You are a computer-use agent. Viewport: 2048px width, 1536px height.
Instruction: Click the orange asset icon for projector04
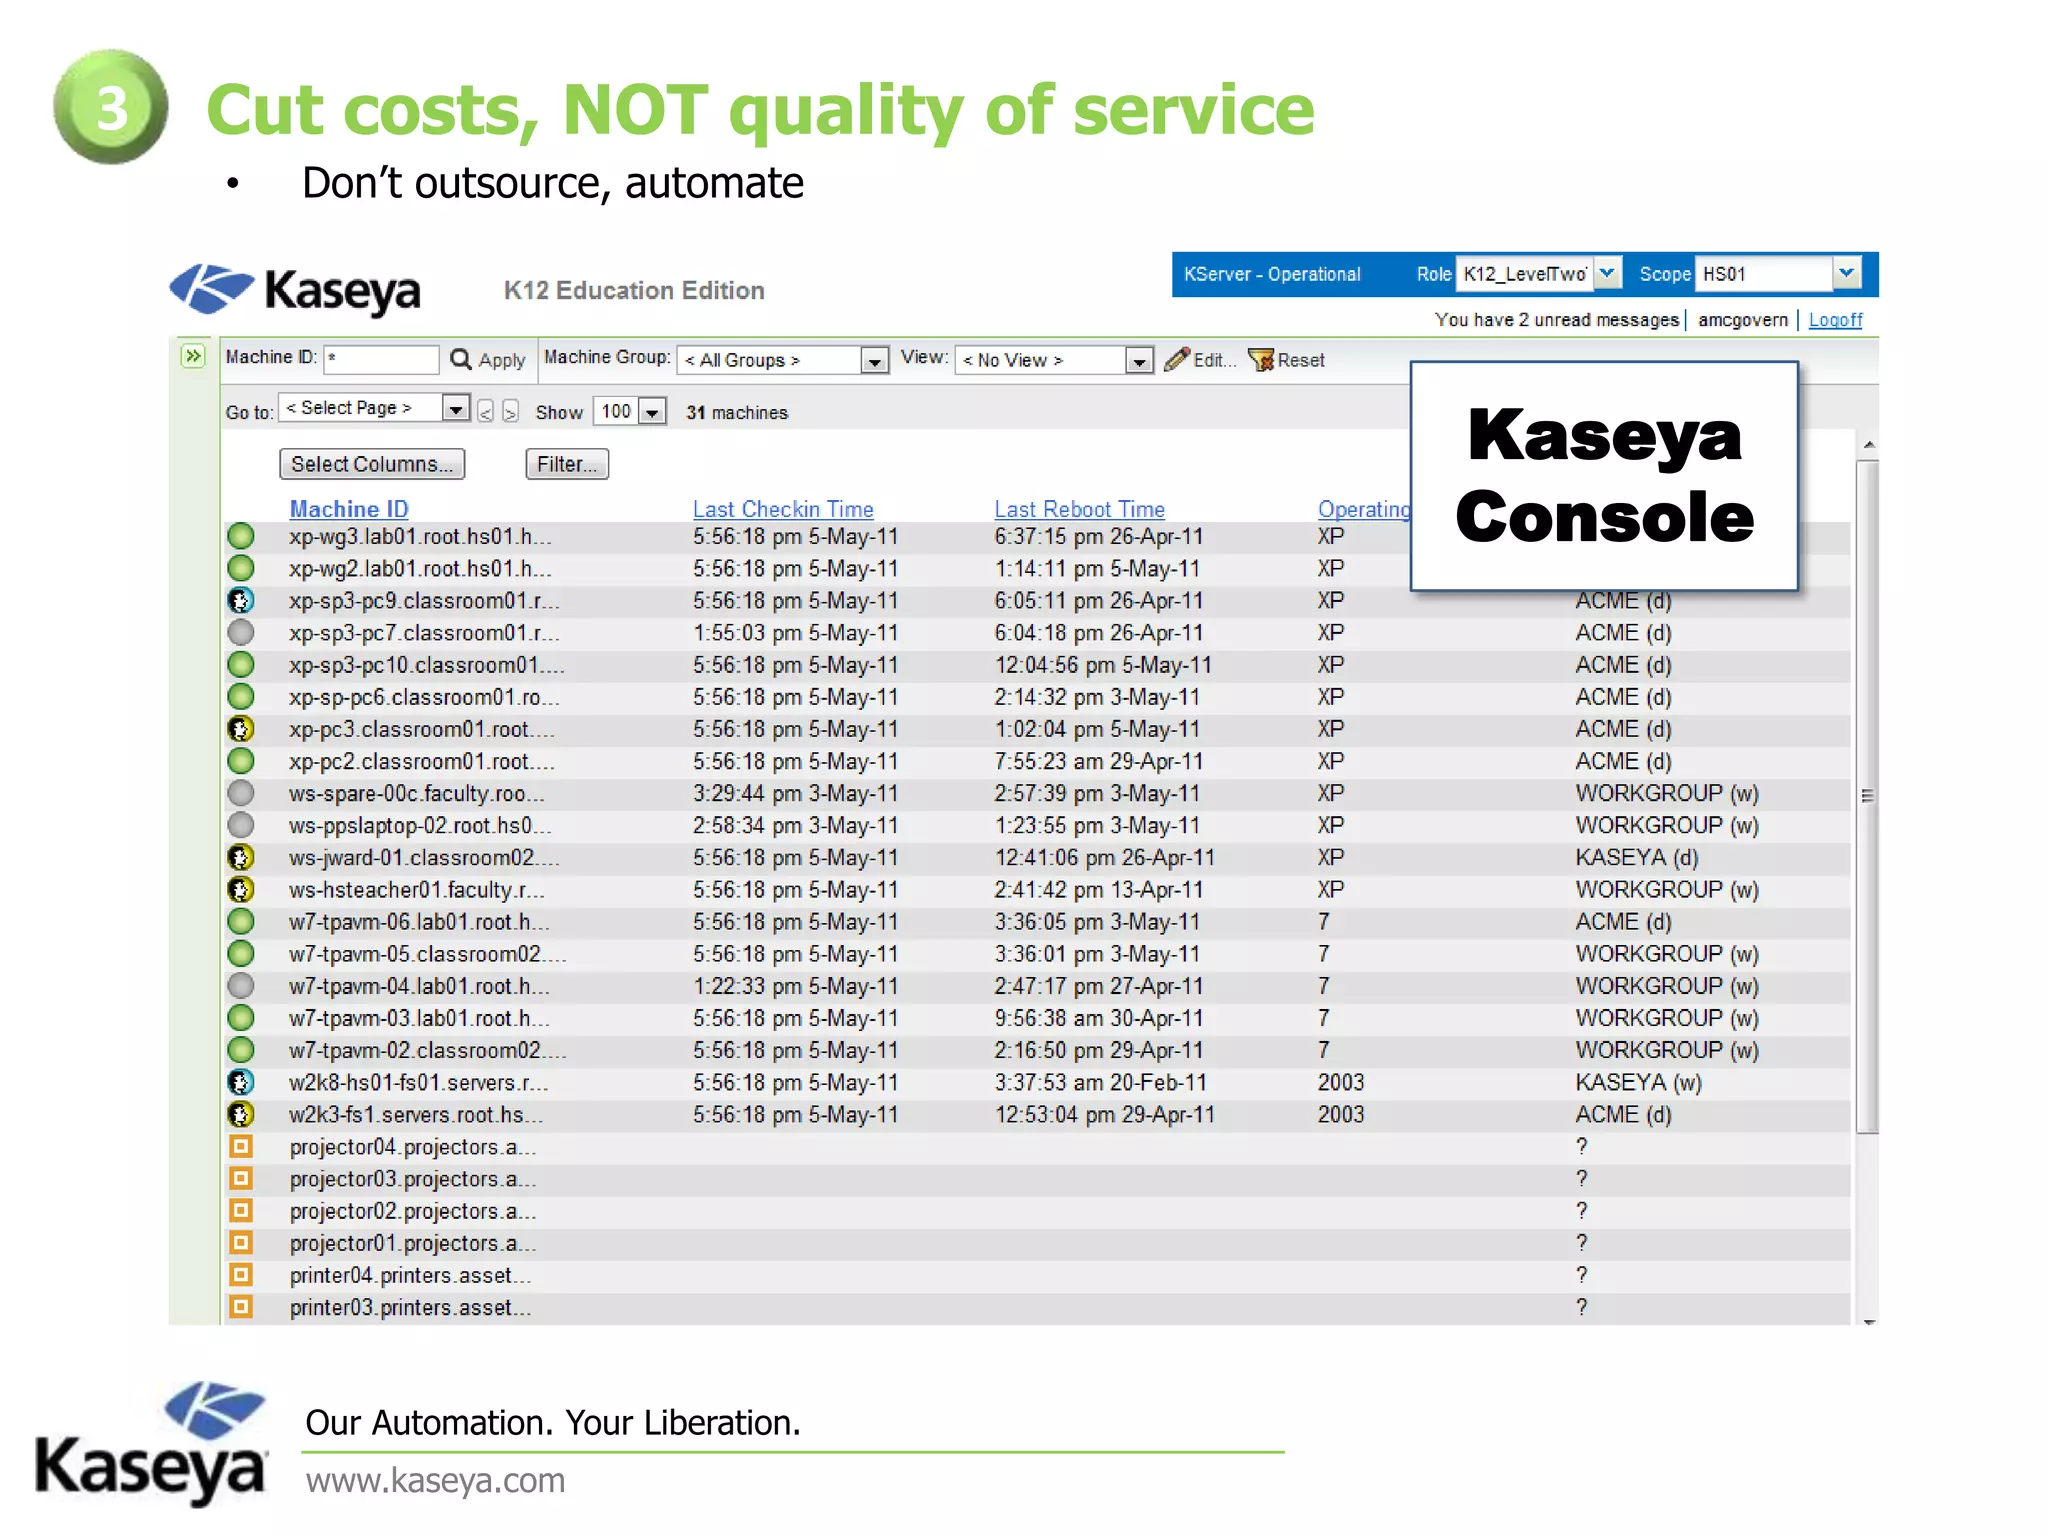(241, 1146)
